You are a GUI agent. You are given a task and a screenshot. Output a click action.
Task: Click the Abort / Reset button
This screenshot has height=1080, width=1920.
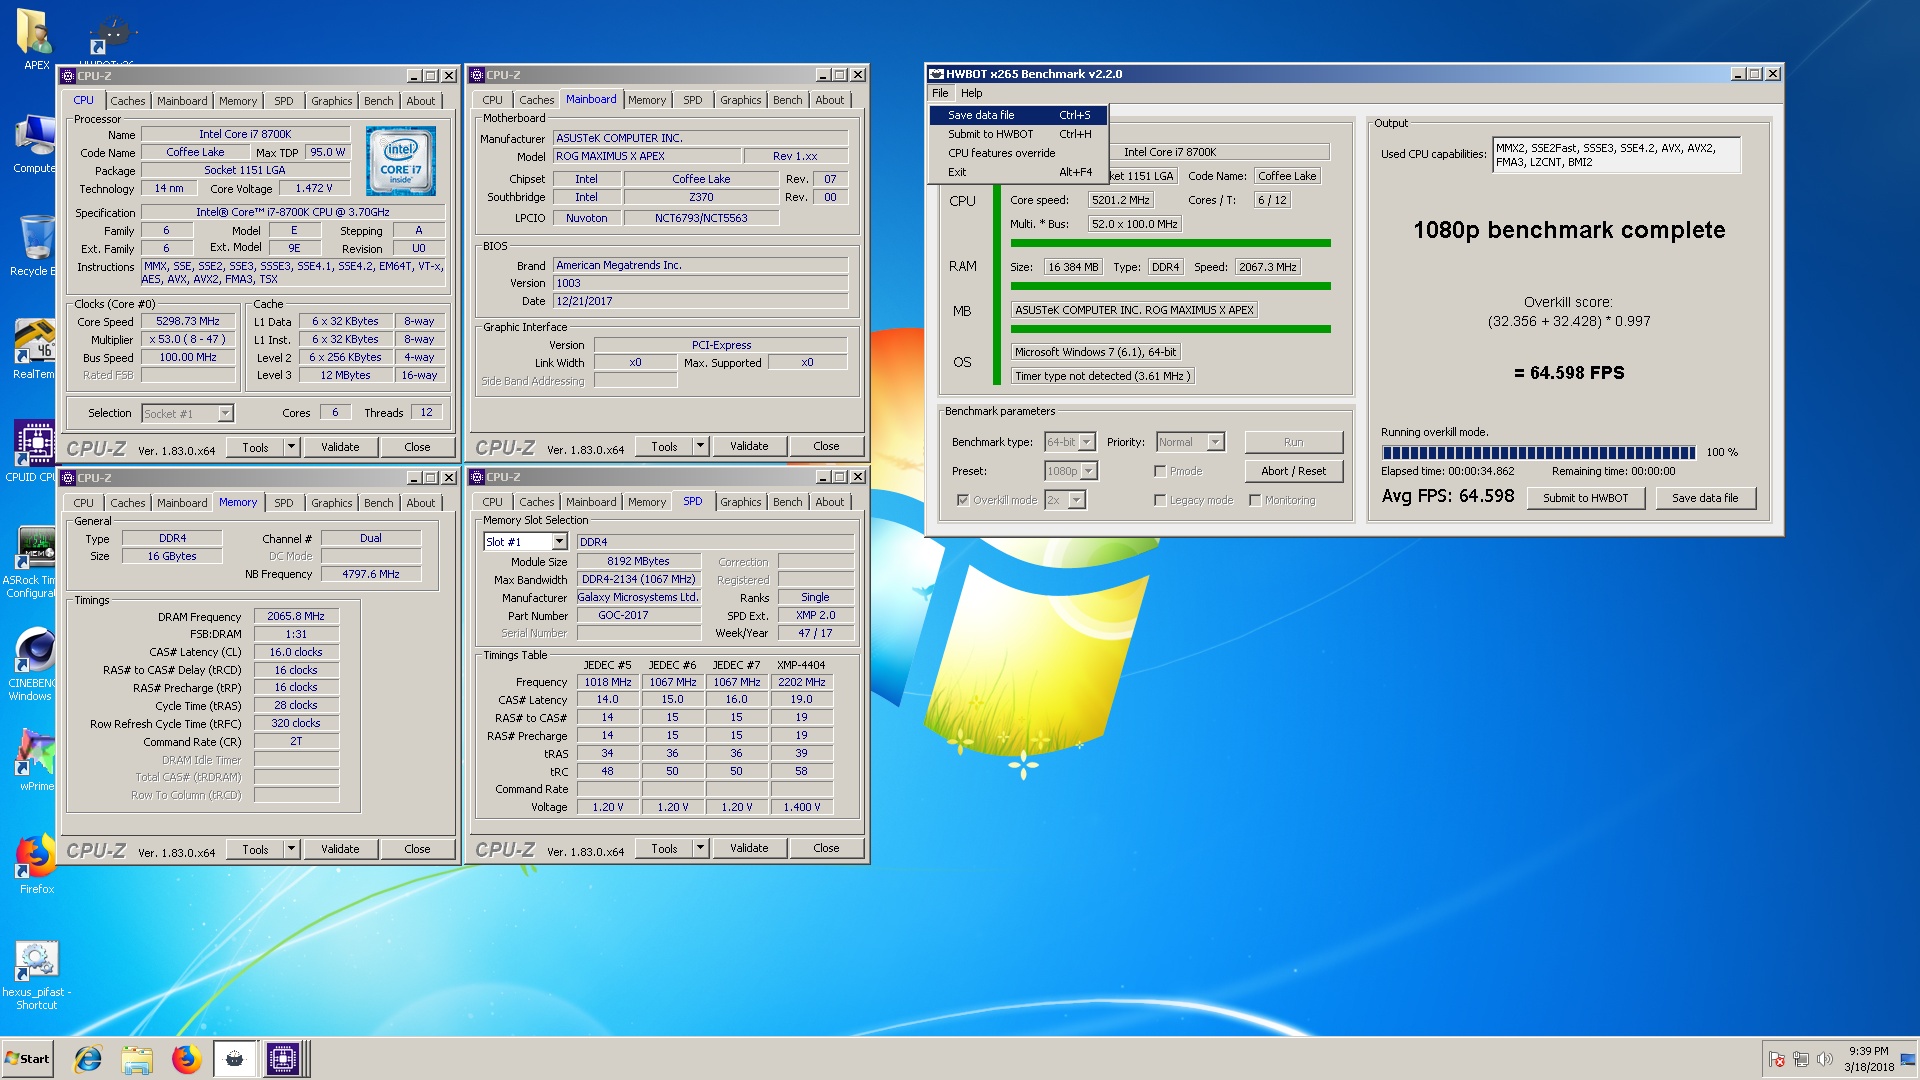(x=1293, y=471)
